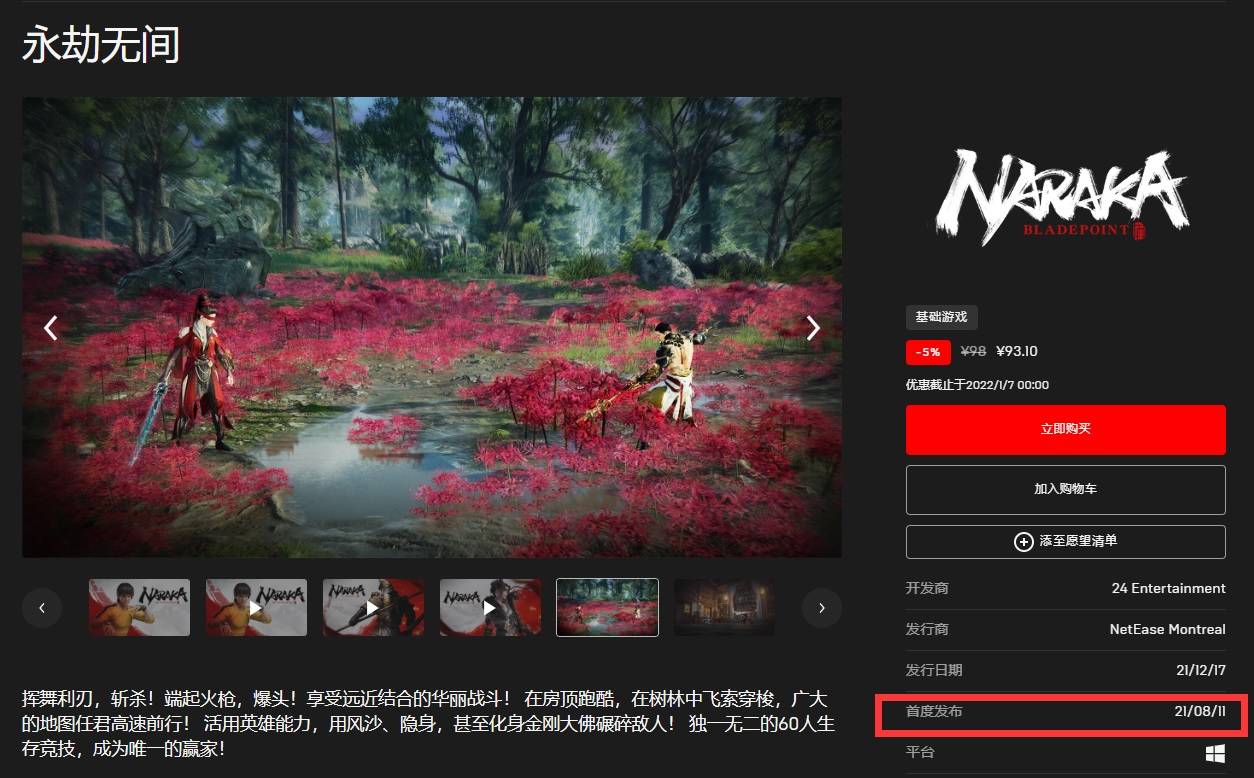
Task: Open the first yellow-suit fighter thumbnail without play icon
Action: (139, 607)
